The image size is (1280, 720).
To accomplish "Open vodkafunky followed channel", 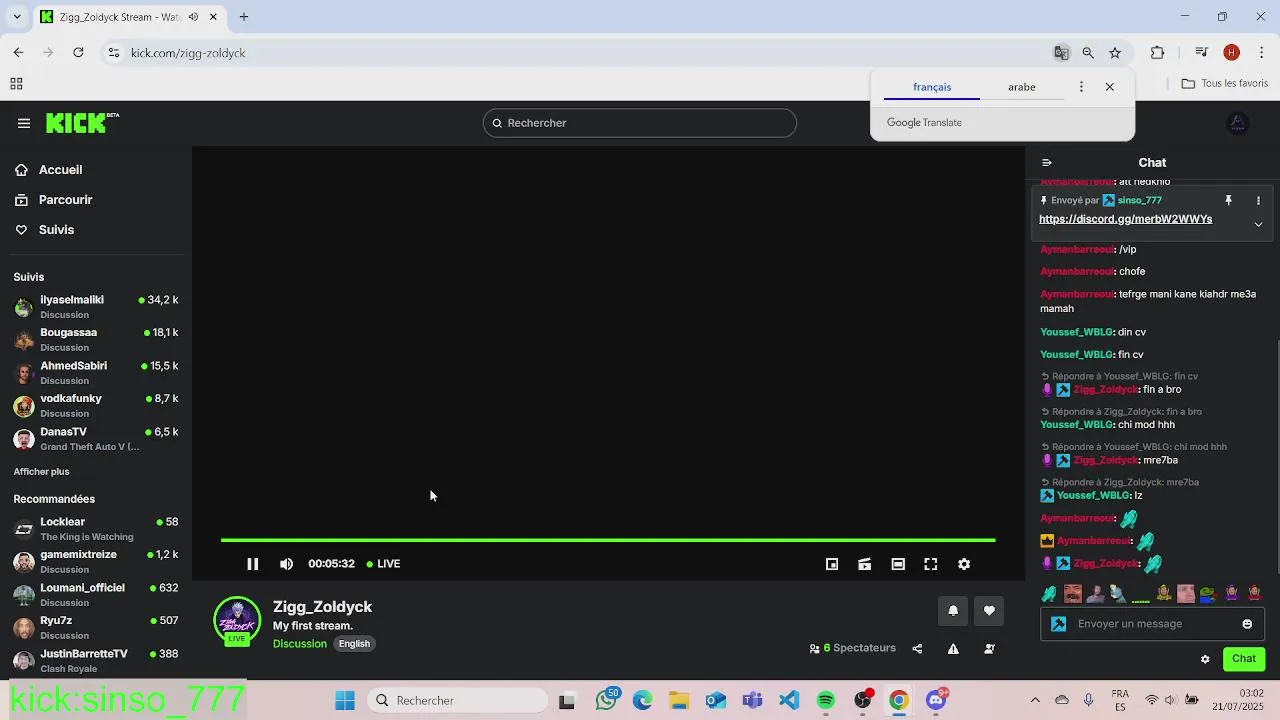I will [x=96, y=406].
